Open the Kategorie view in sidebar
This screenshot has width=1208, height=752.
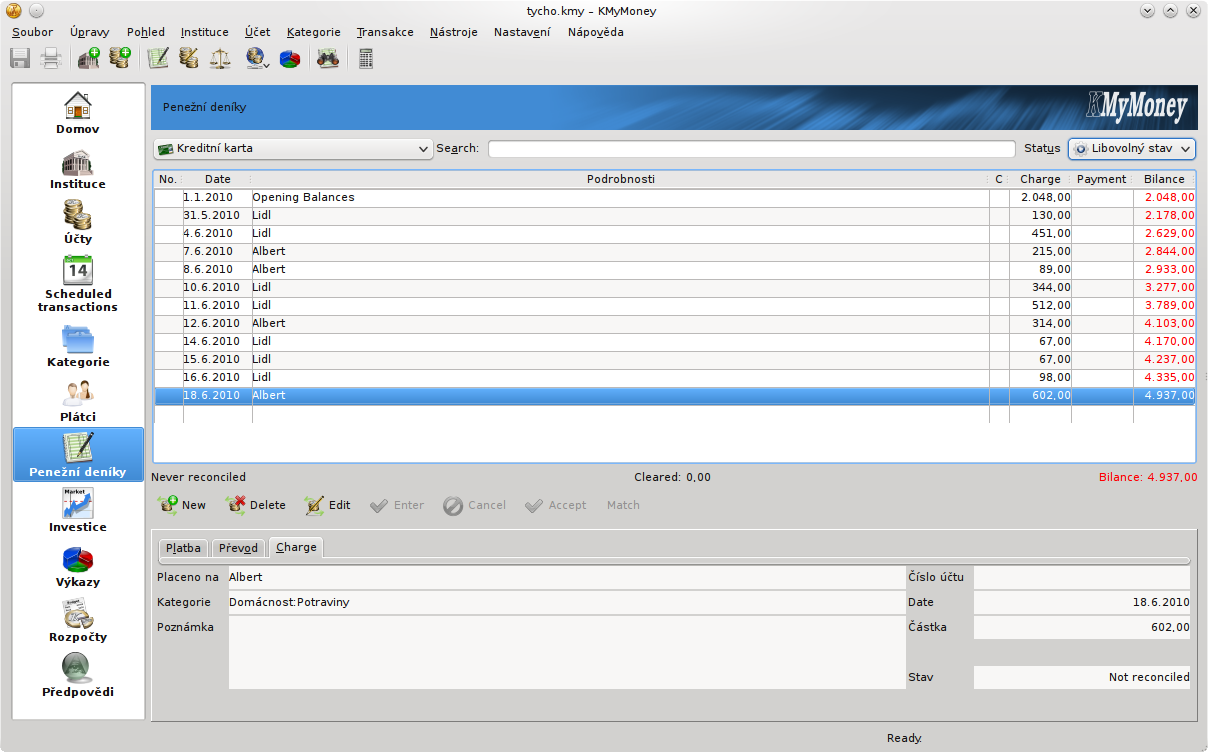[x=78, y=345]
